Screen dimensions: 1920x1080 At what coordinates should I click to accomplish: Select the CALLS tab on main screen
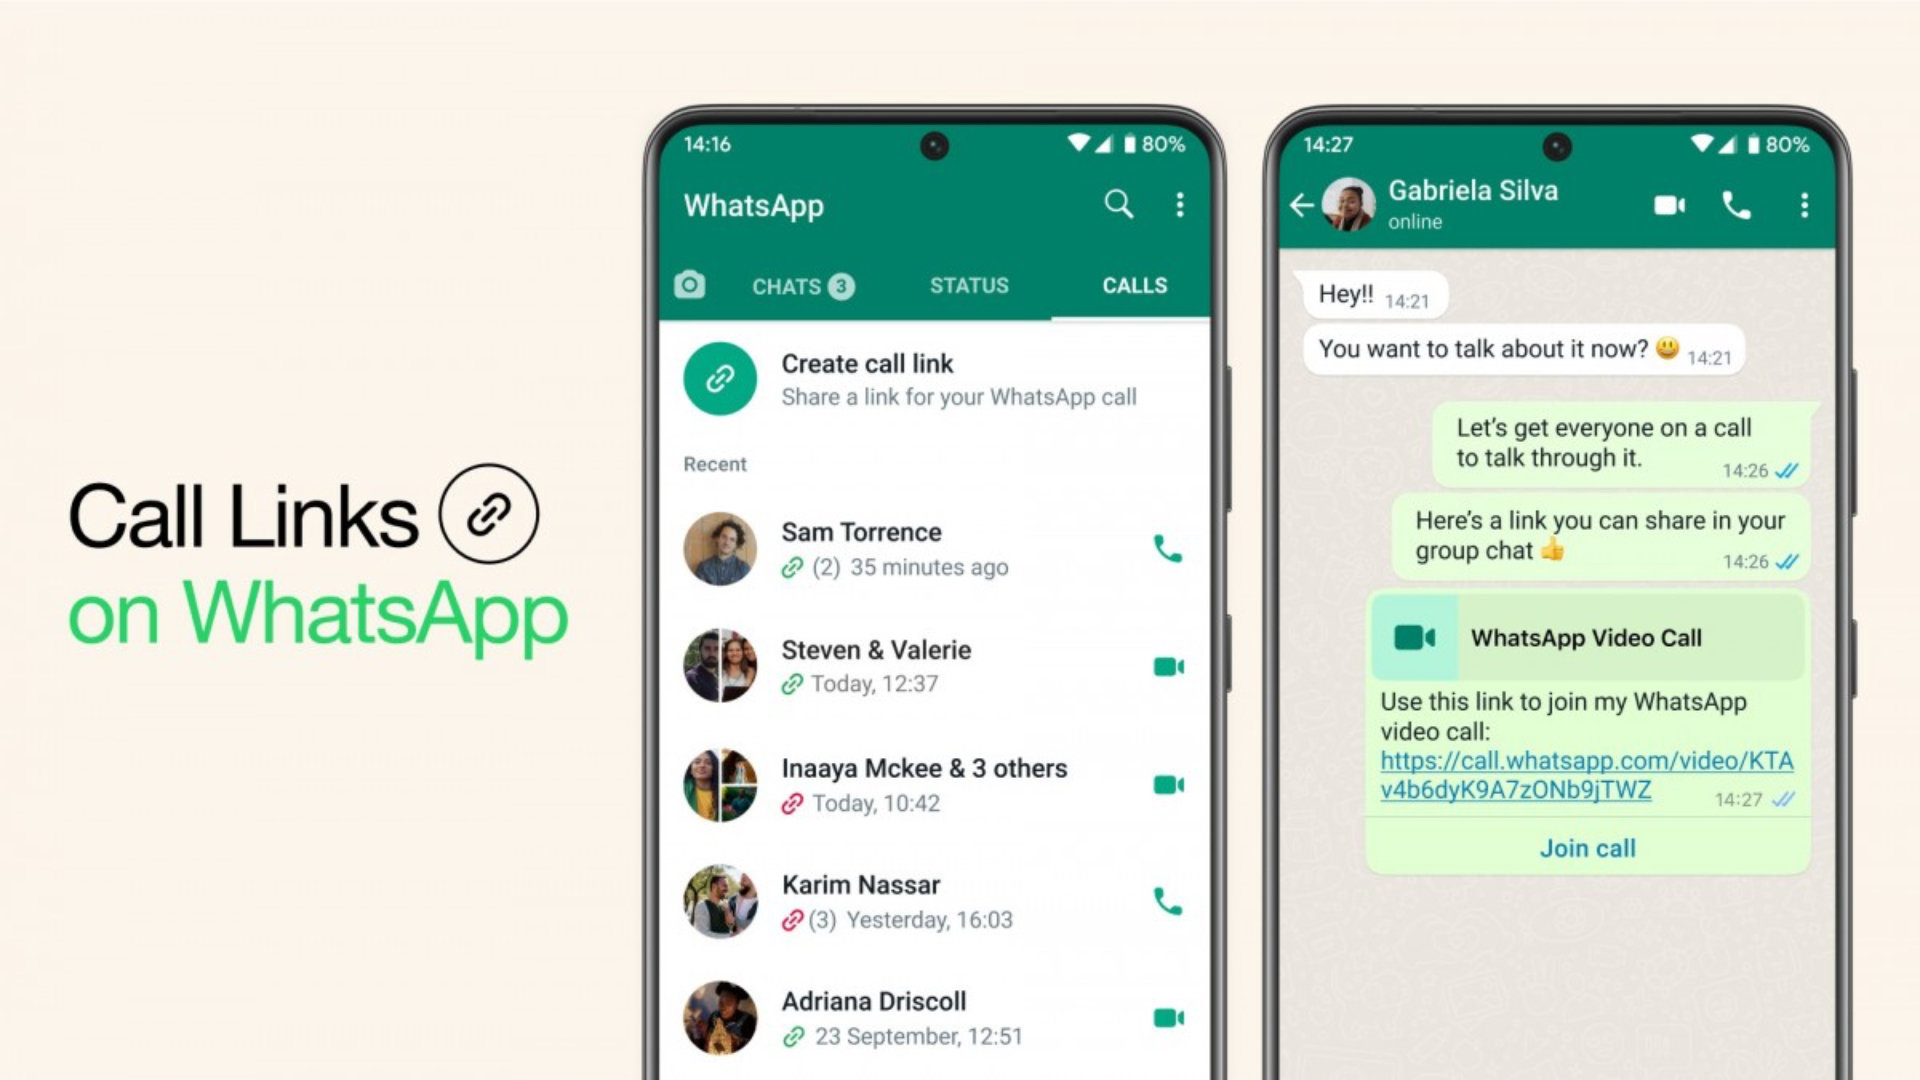coord(1130,285)
